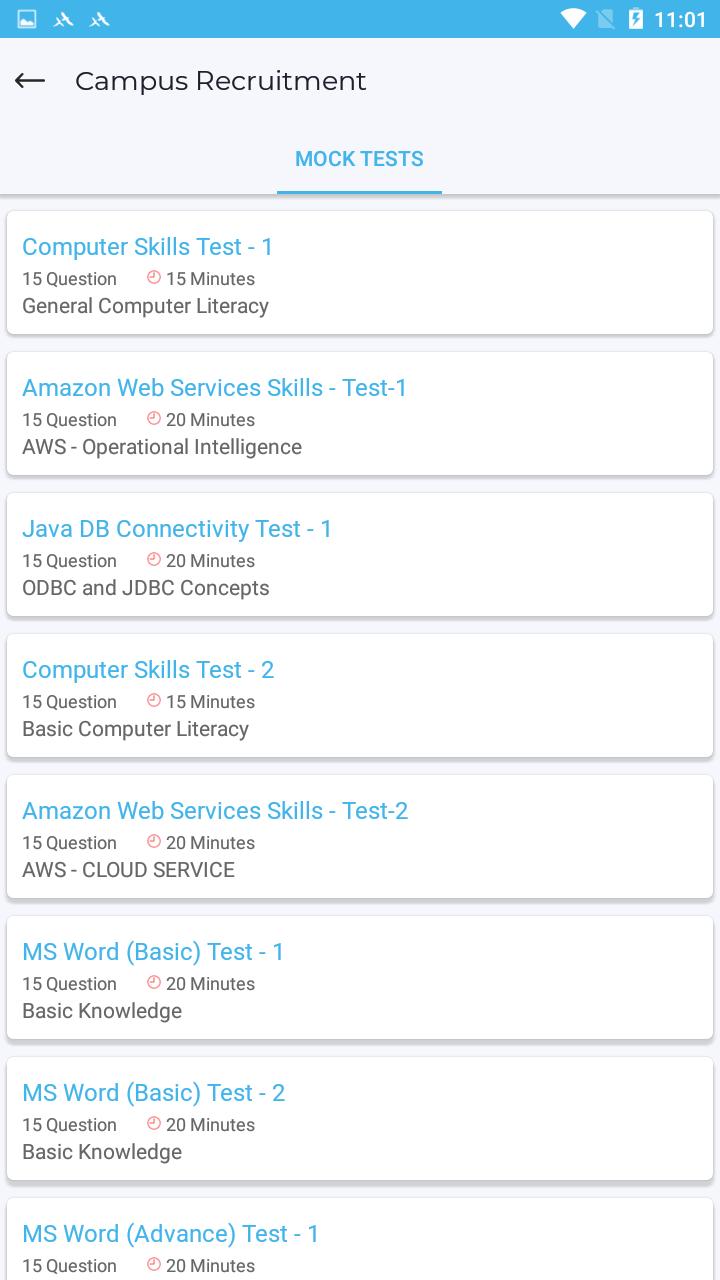Open Computer Skills Test - 1
This screenshot has width=720, height=1280.
point(147,247)
